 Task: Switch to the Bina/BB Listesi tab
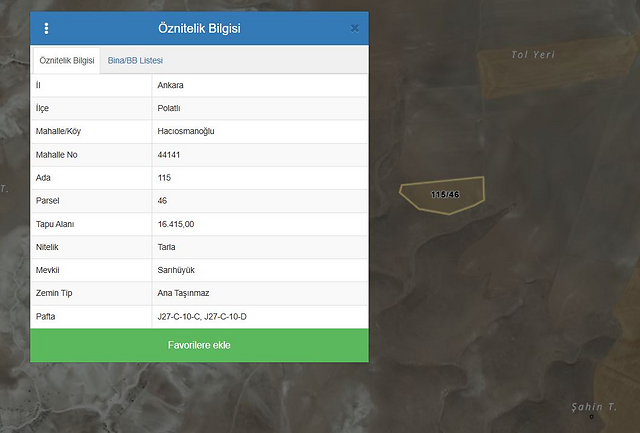coord(135,61)
